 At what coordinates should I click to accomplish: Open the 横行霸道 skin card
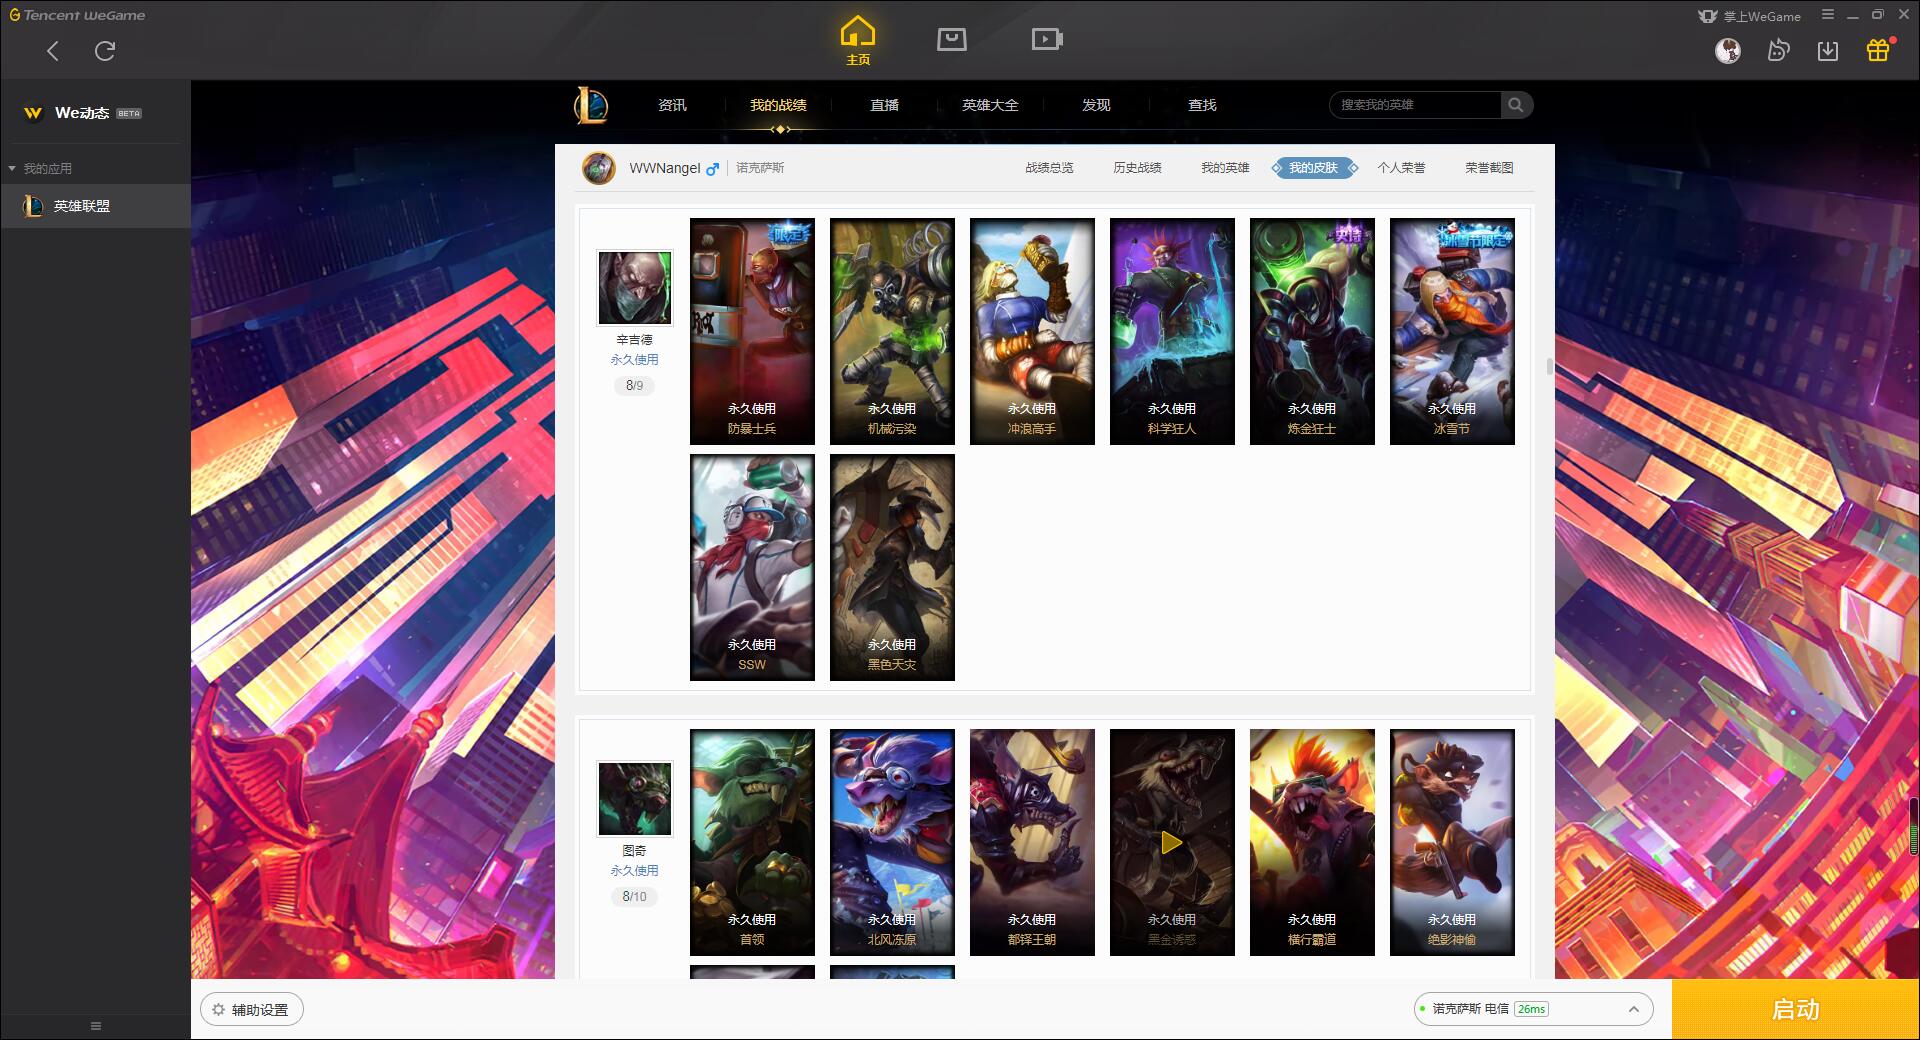[1312, 842]
